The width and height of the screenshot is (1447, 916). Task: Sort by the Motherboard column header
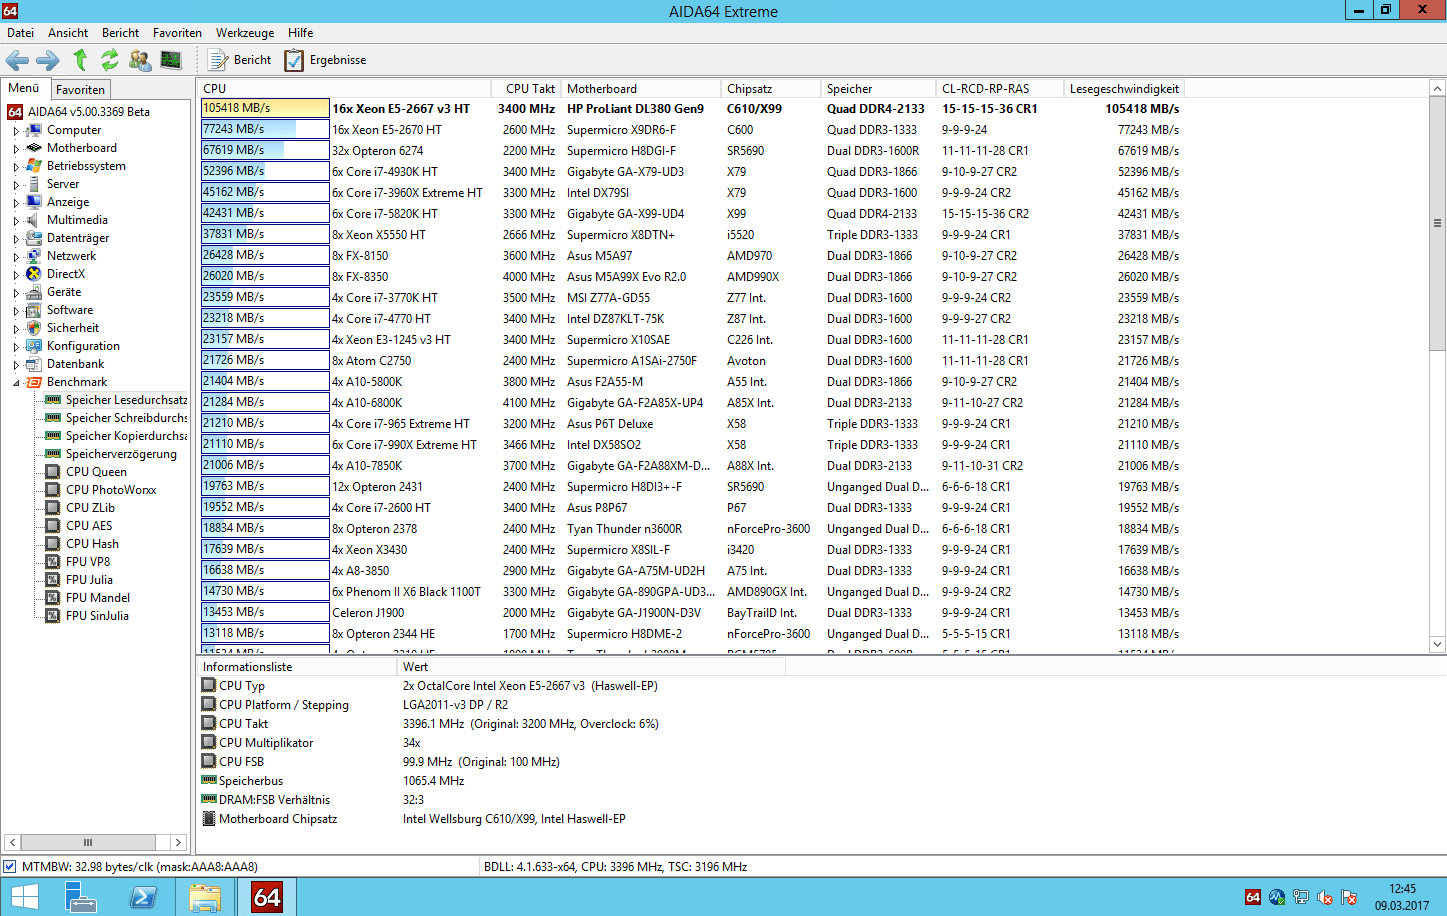(640, 89)
